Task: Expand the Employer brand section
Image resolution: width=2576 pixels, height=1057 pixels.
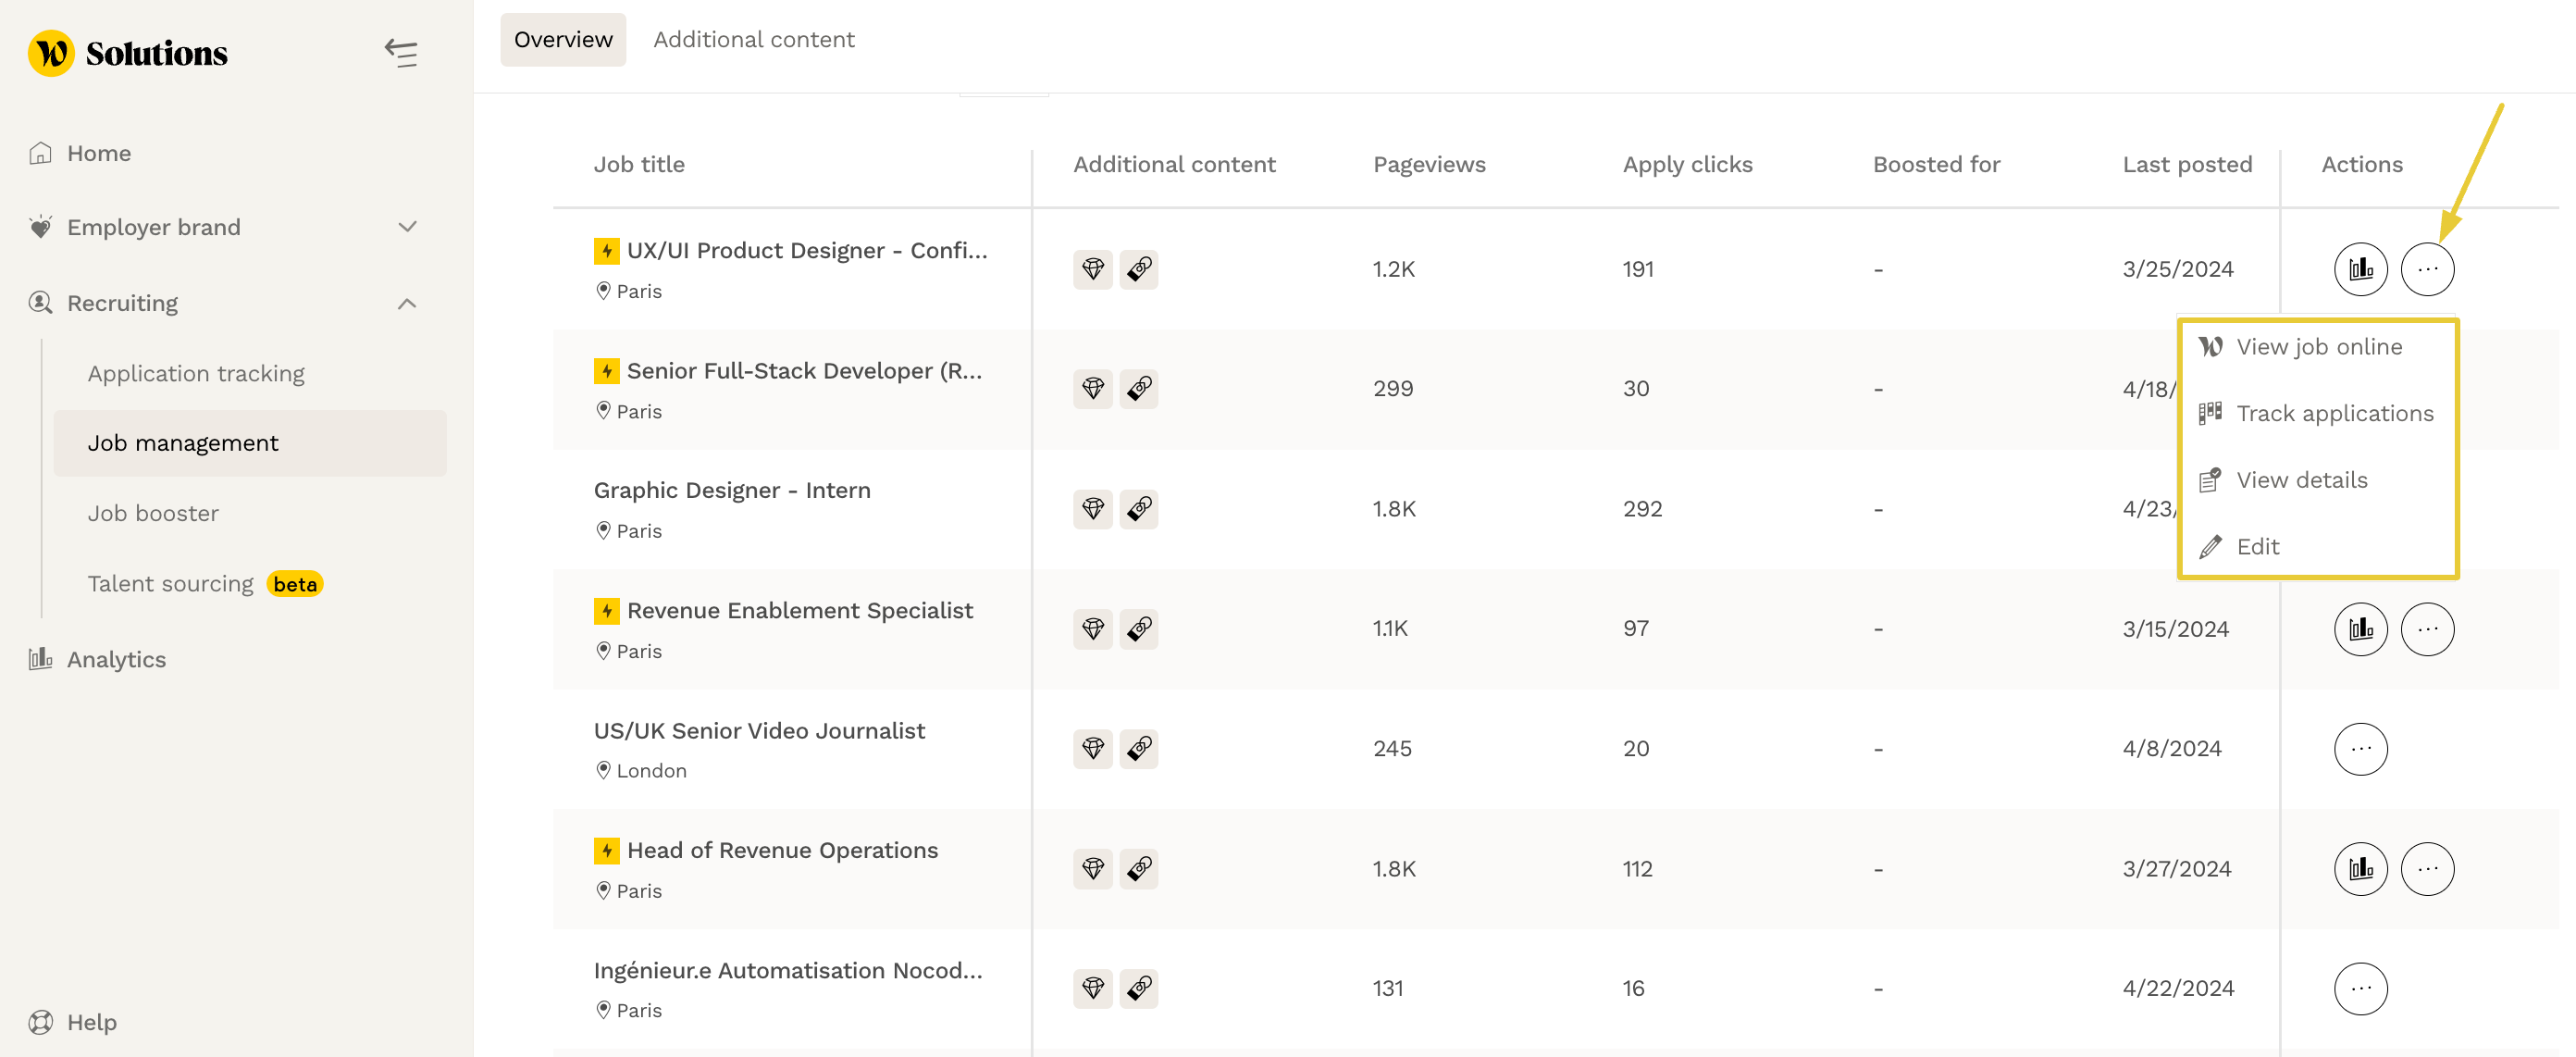Action: (407, 227)
